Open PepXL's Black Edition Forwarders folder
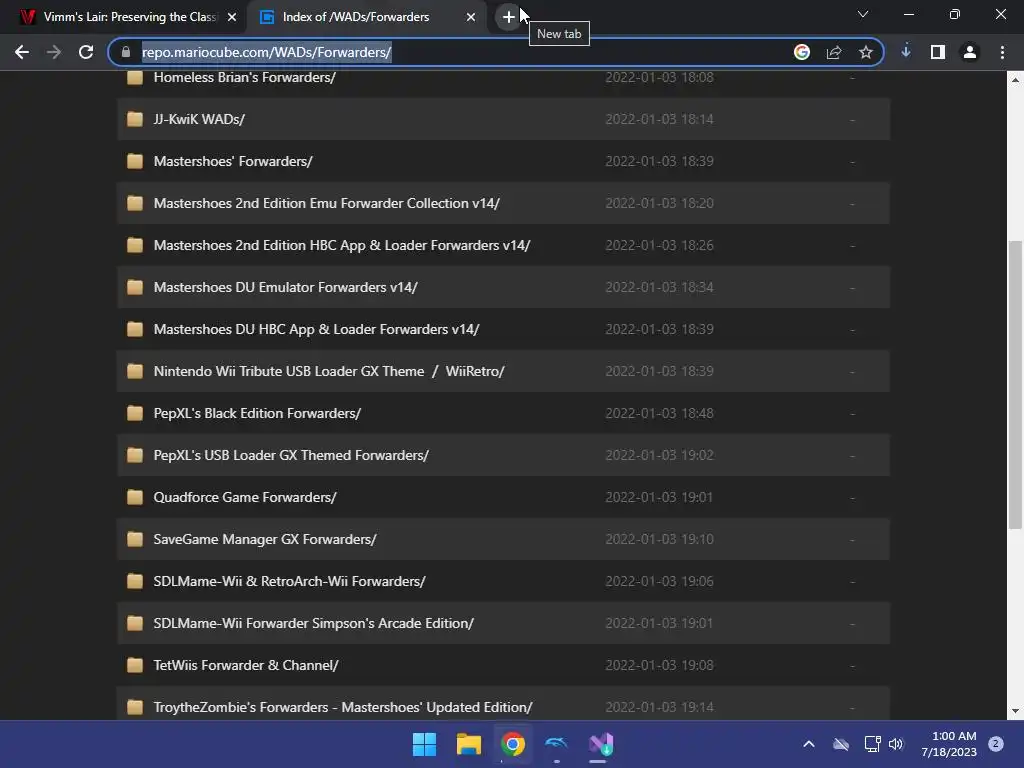The height and width of the screenshot is (768, 1024). (257, 413)
